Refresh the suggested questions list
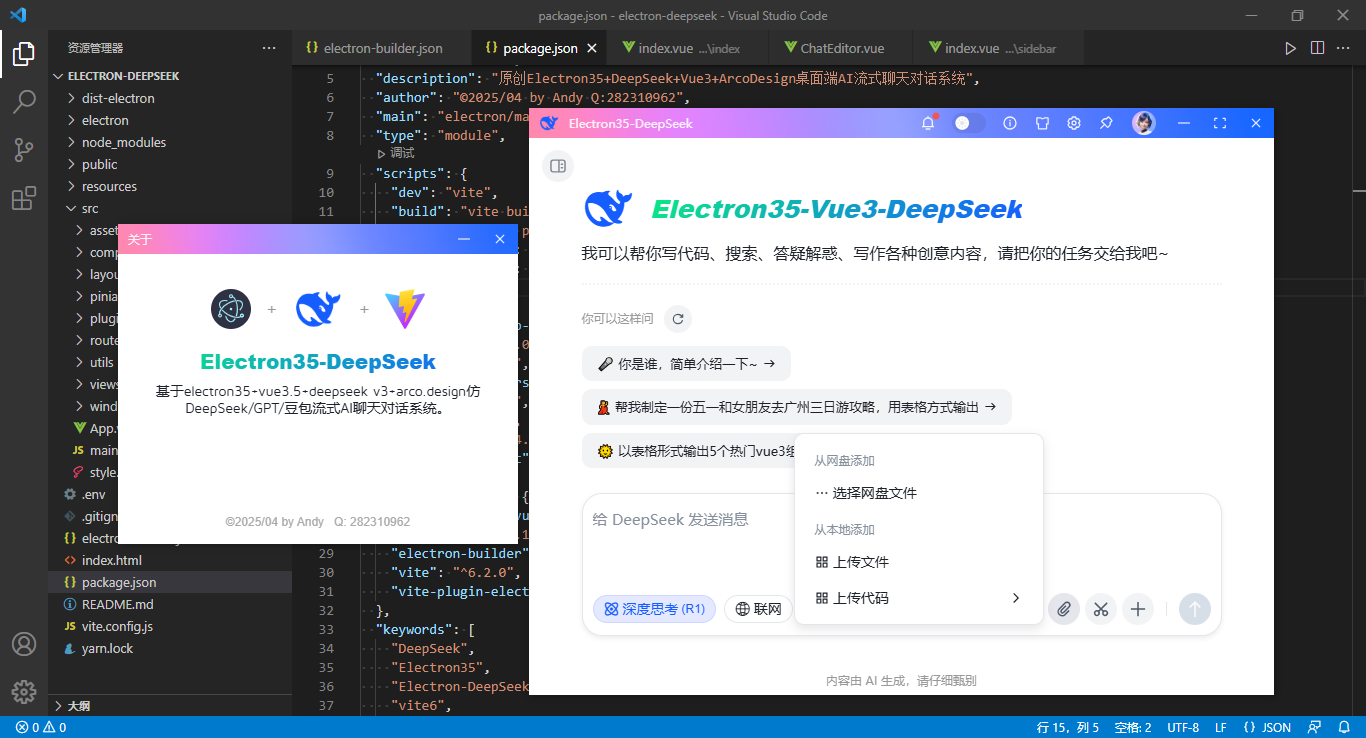This screenshot has height=738, width=1366. click(x=678, y=319)
